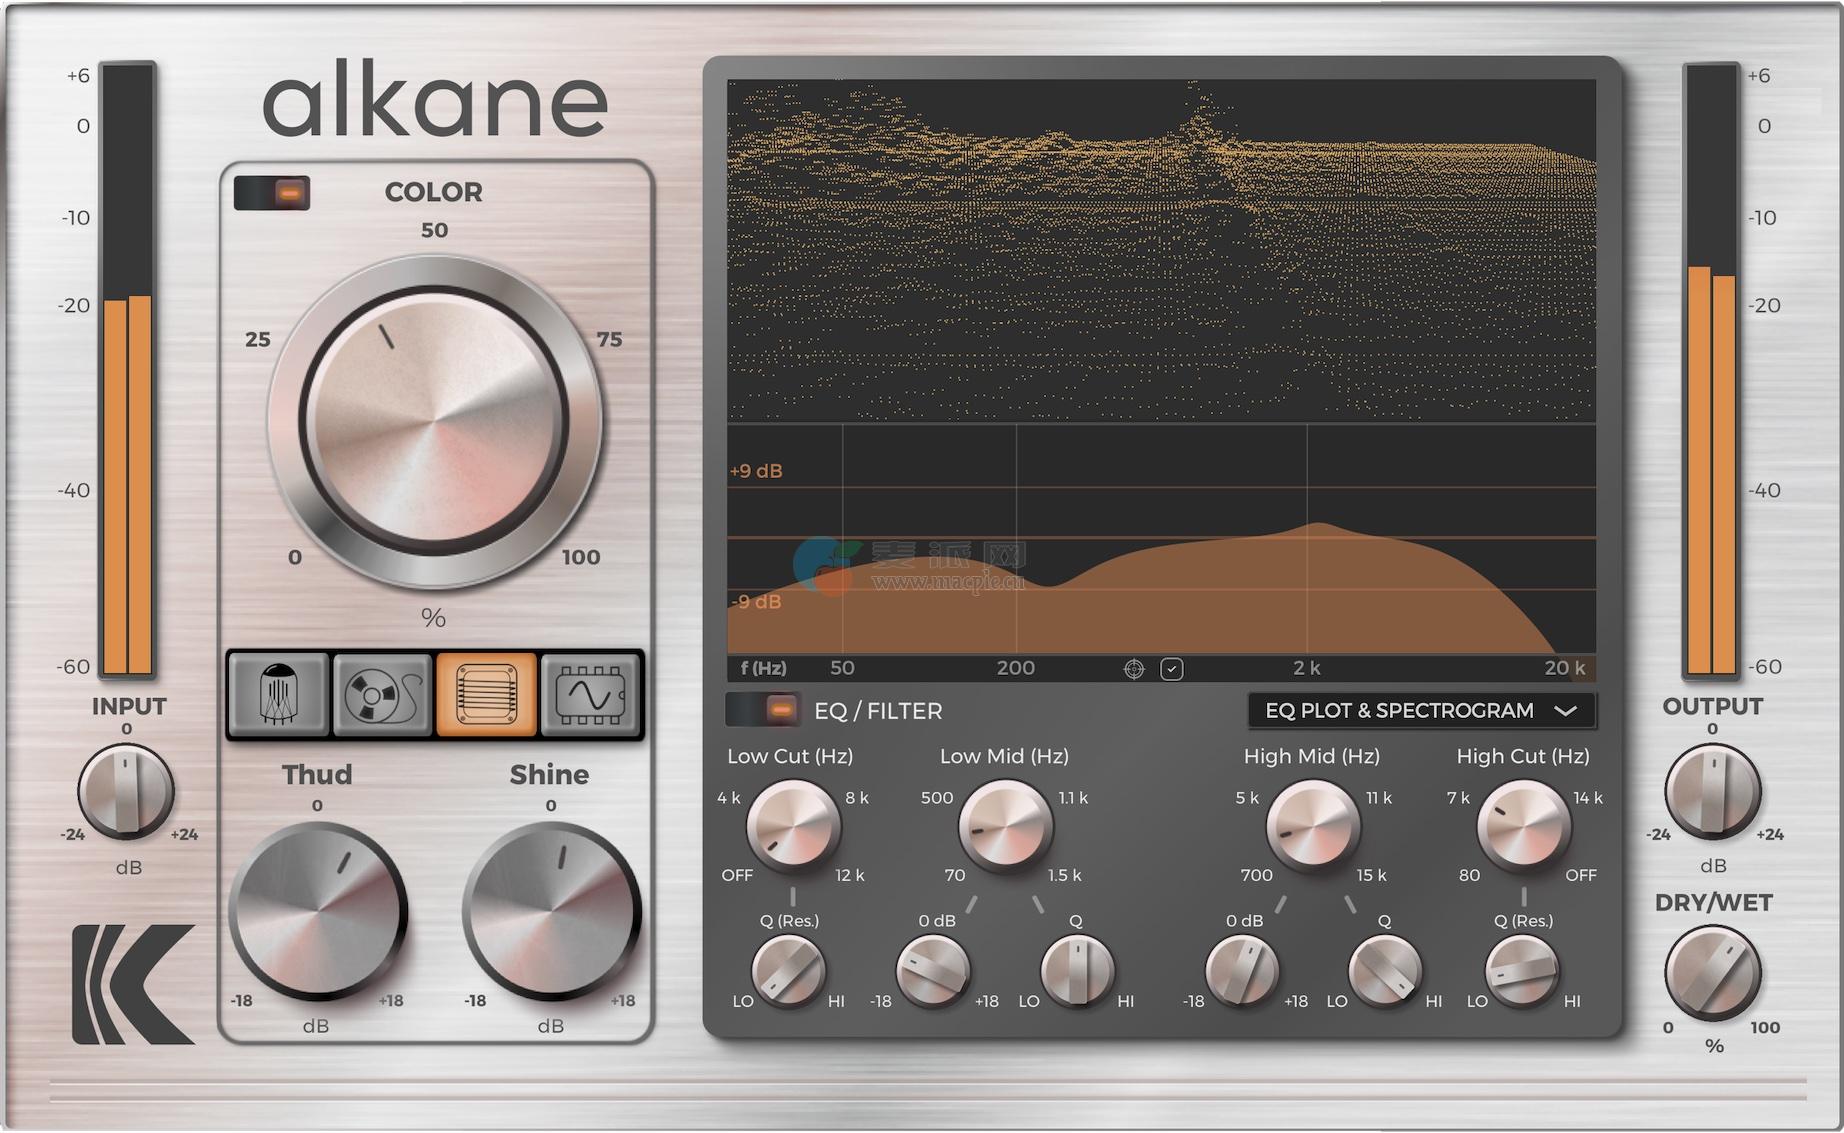The image size is (1844, 1133).
Task: Expand the display mode chevron arrow
Action: pos(1565,711)
